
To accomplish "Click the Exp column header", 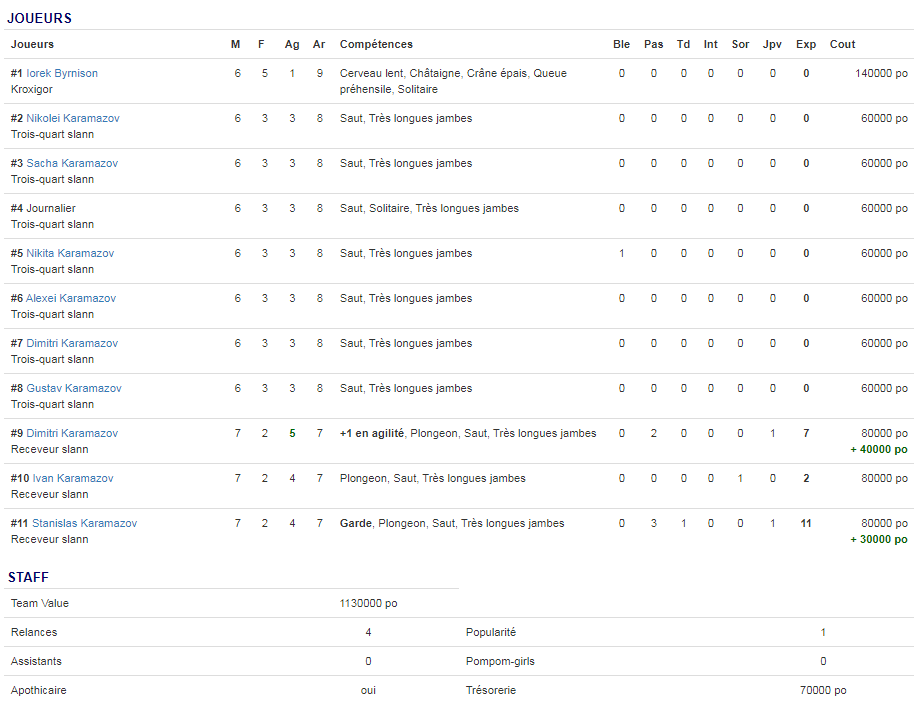I will click(806, 44).
